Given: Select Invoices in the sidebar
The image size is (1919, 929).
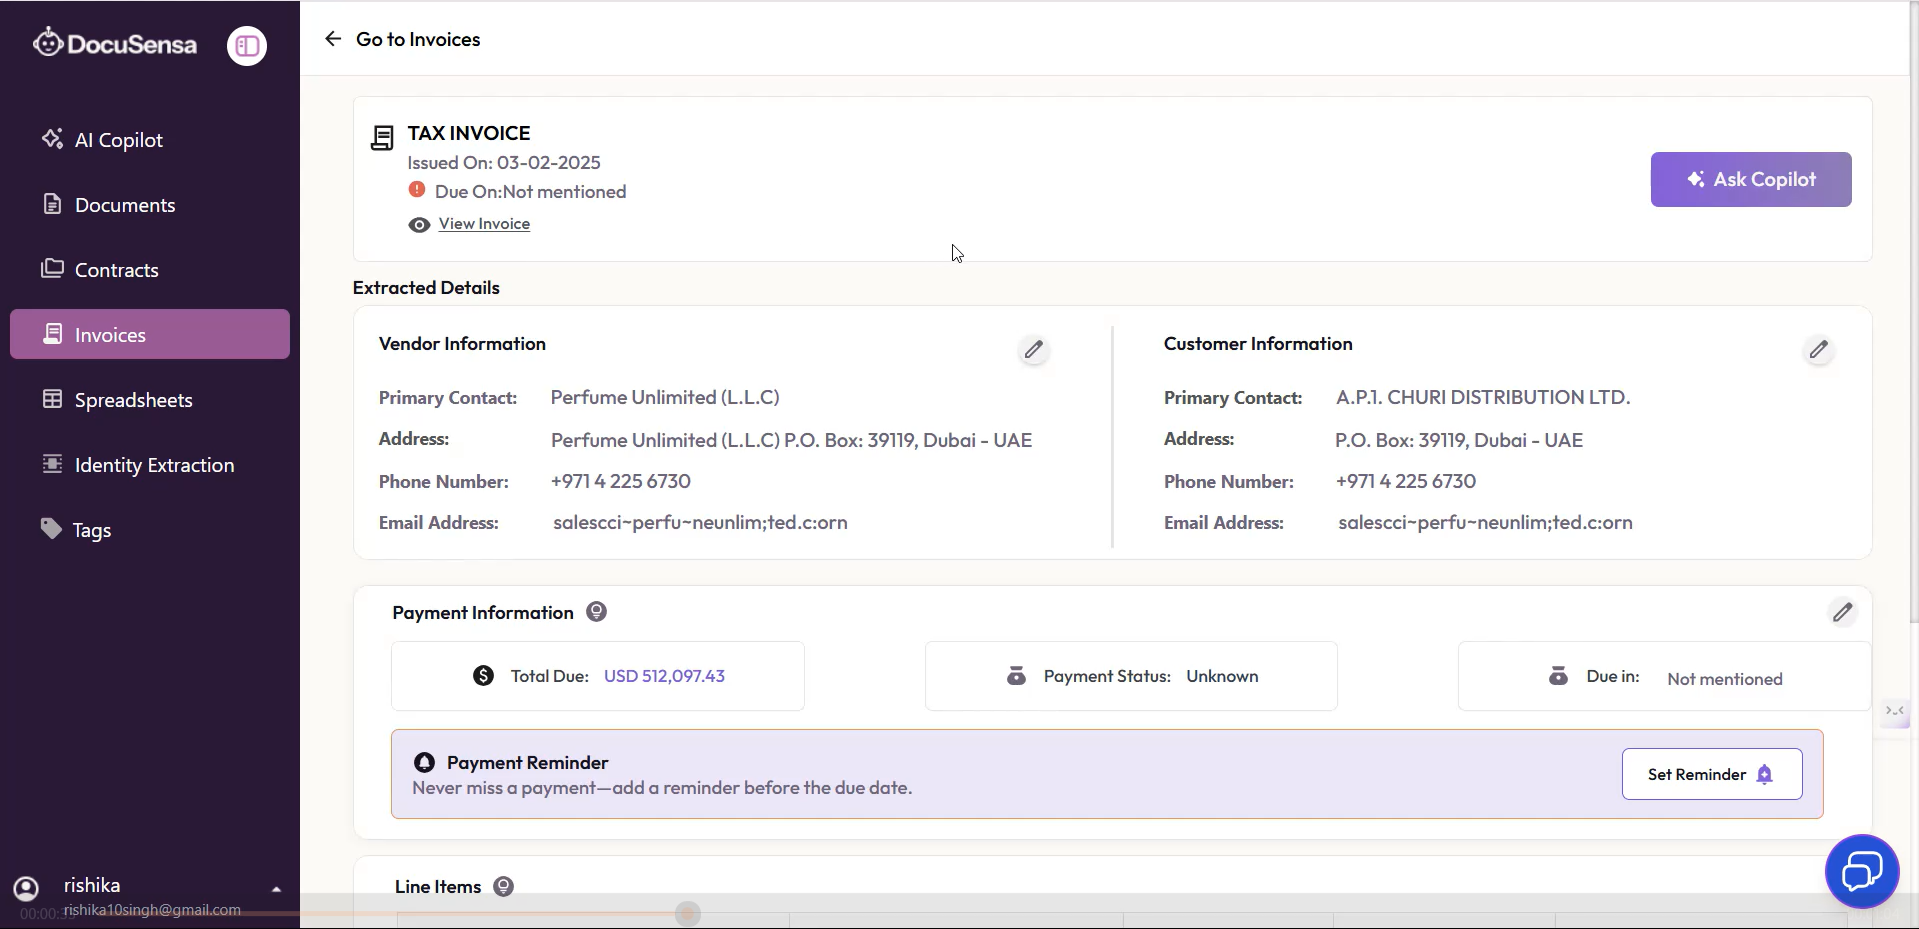Looking at the screenshot, I should pyautogui.click(x=150, y=334).
